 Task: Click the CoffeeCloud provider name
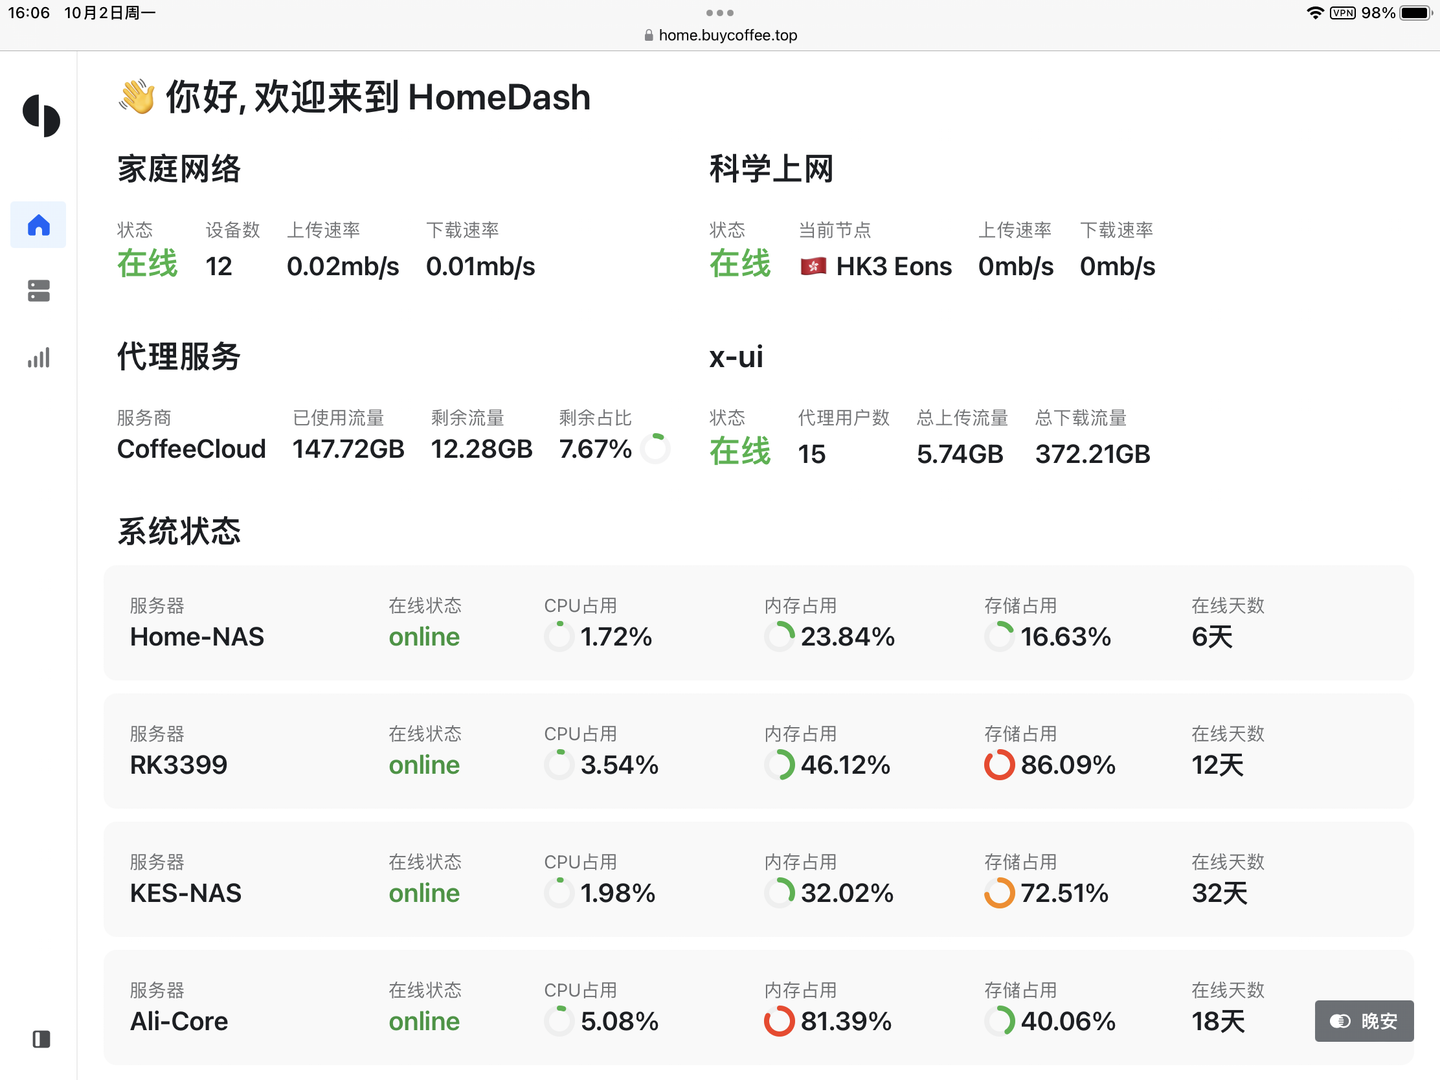coord(191,449)
